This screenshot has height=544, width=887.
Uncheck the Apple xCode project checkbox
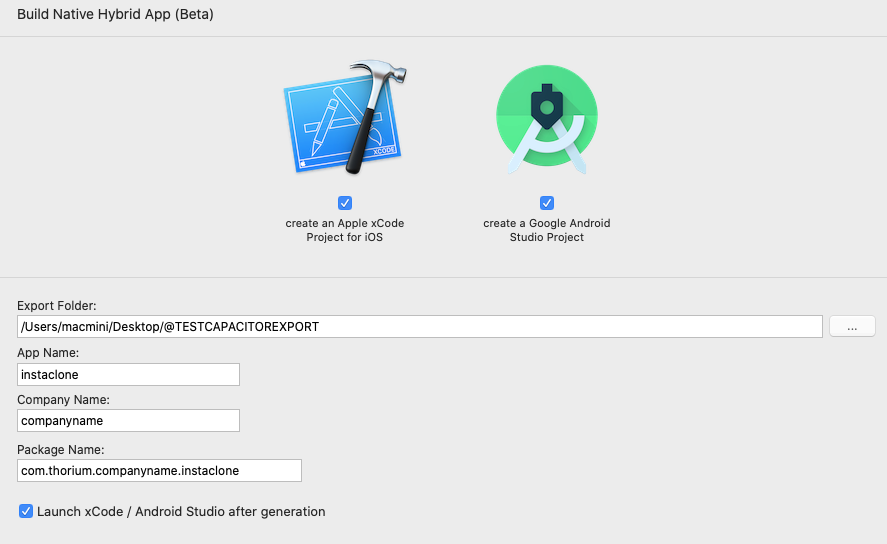[345, 202]
